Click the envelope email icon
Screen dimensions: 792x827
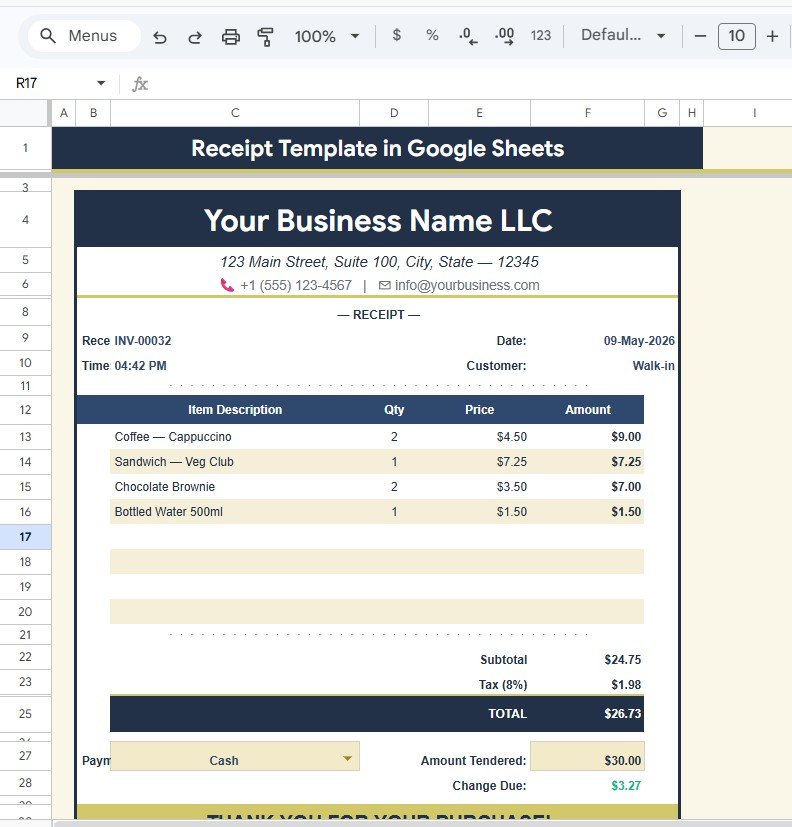[x=384, y=285]
